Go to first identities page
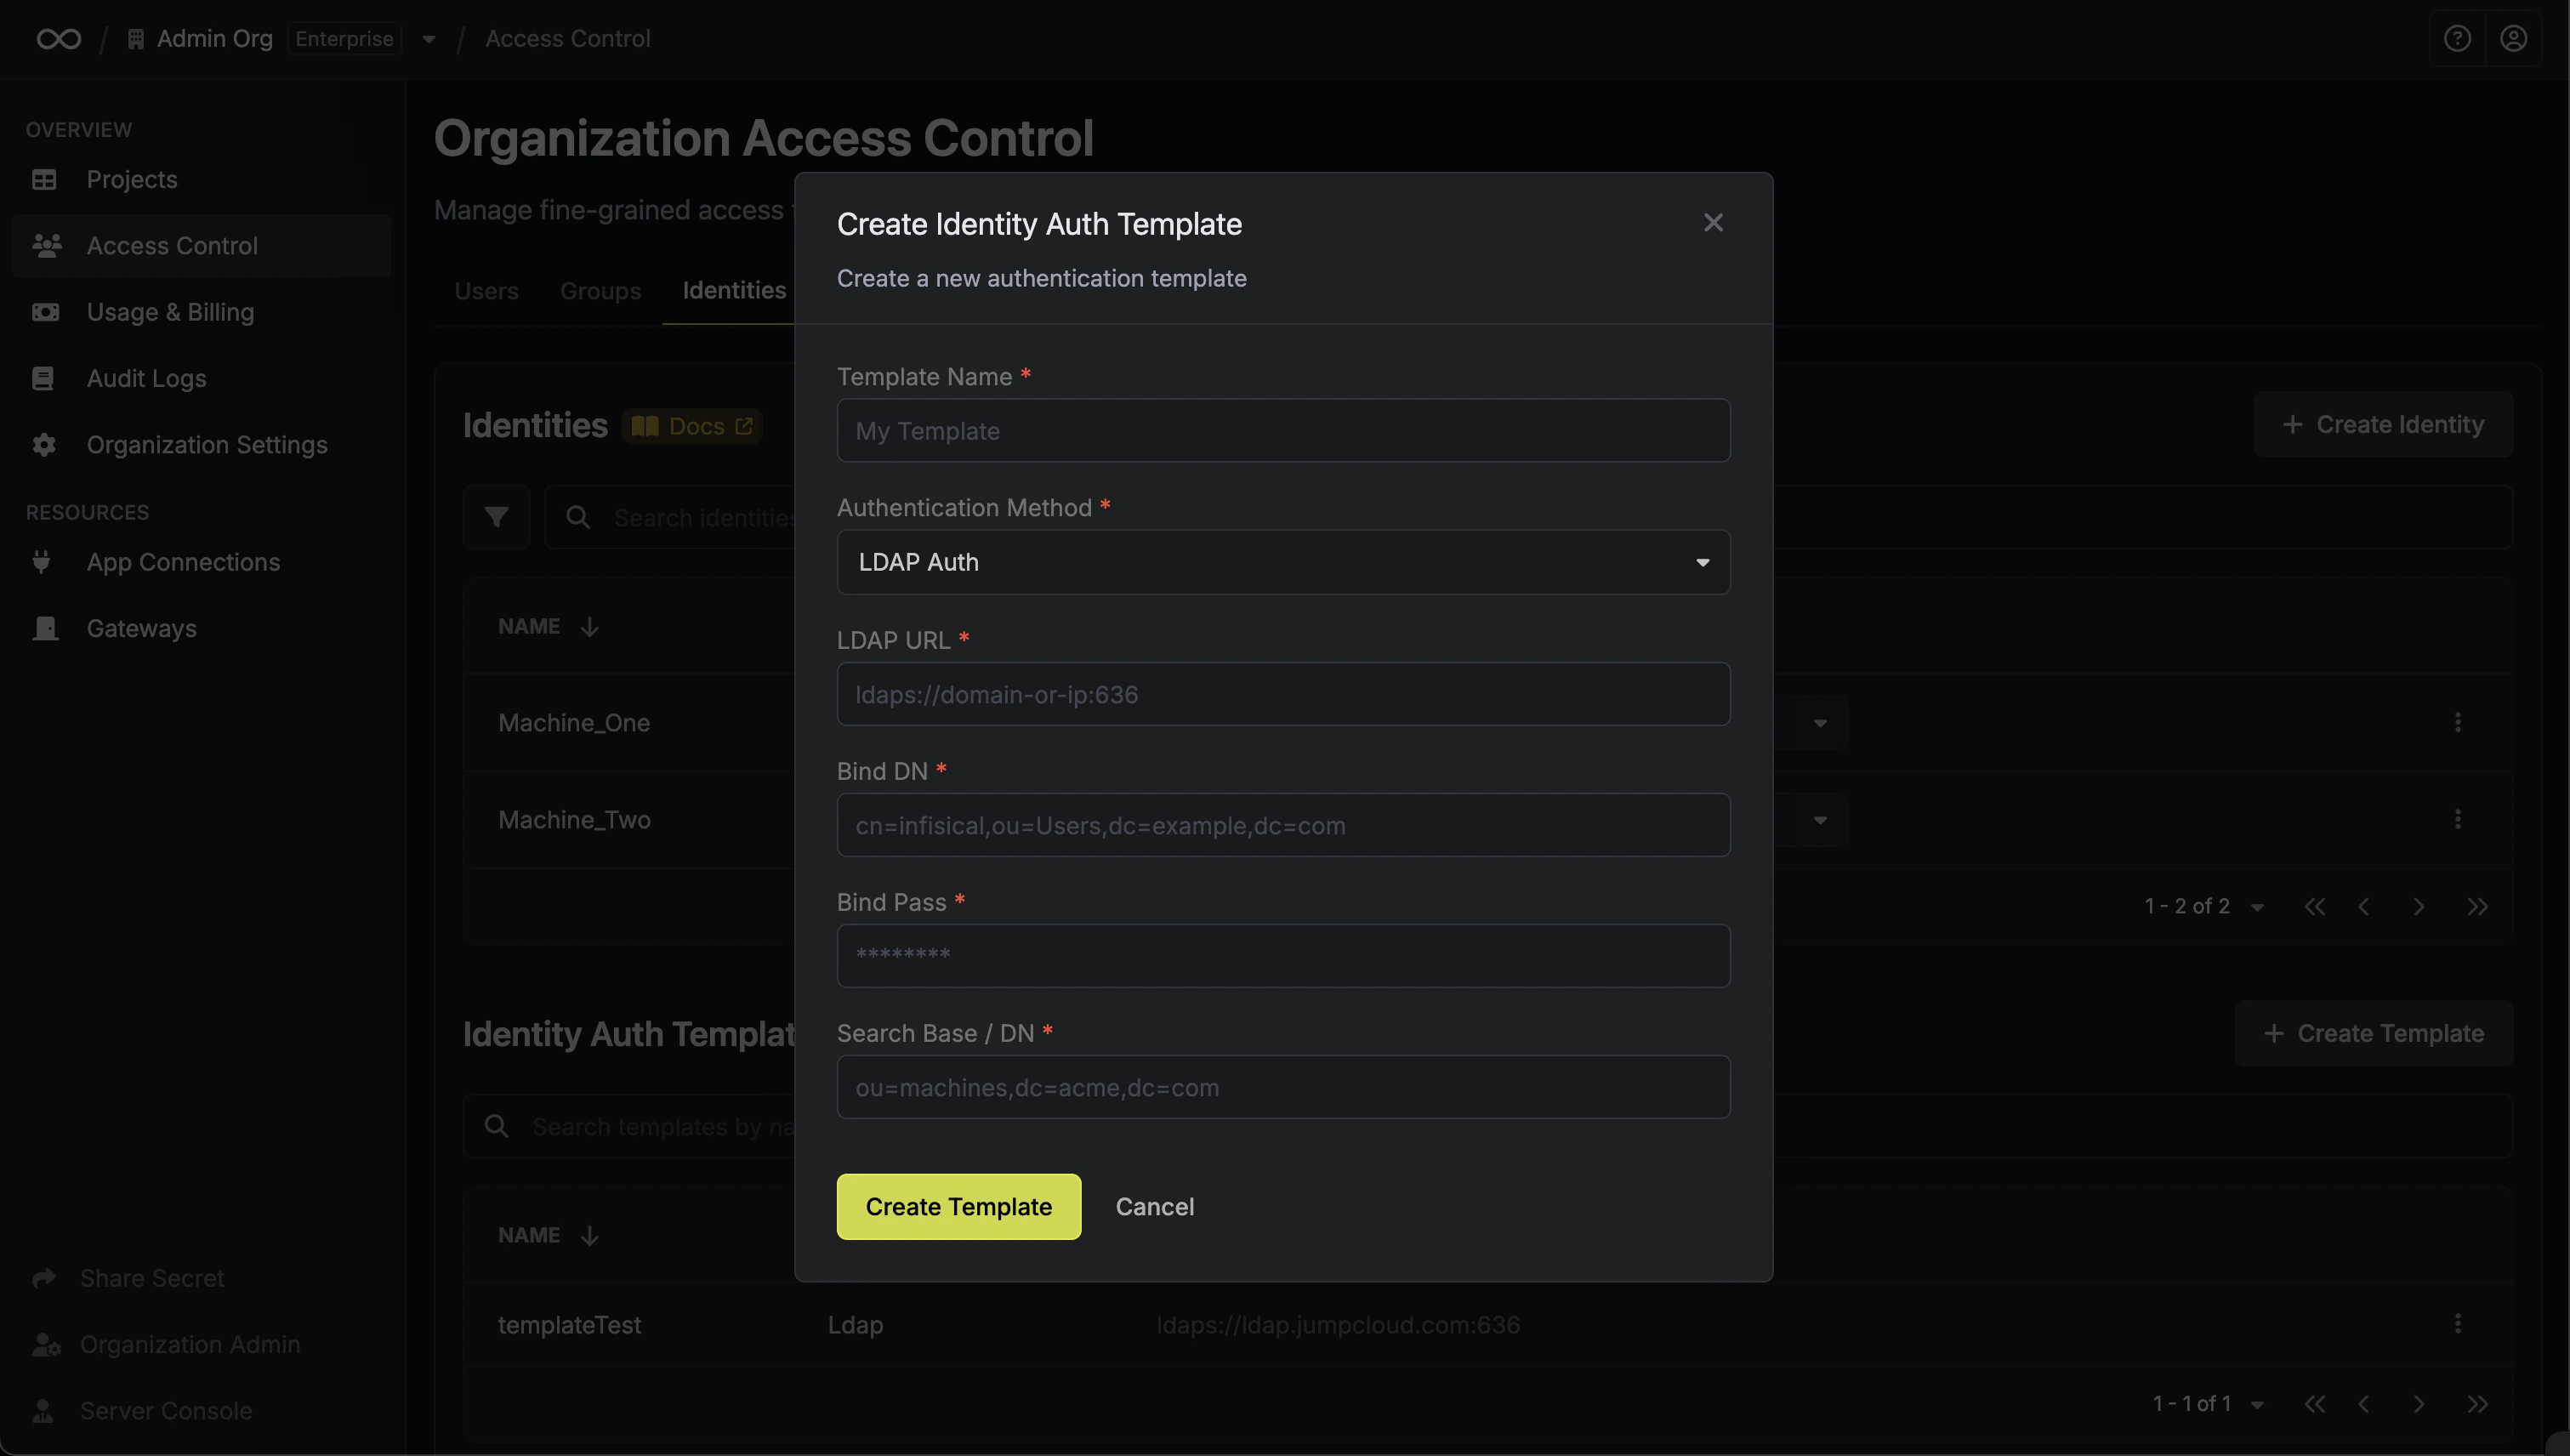Screen dimensions: 2570x1456 2314,907
